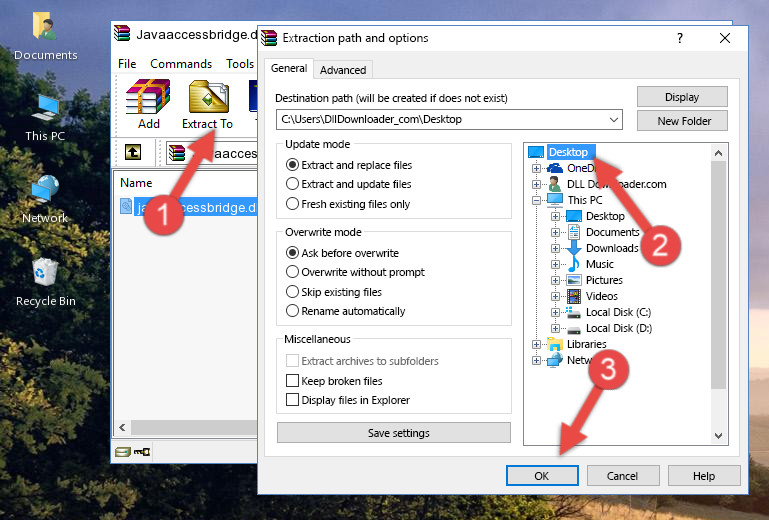This screenshot has height=520, width=769.
Task: Expand Local Disk (C:) node
Action: click(x=555, y=312)
